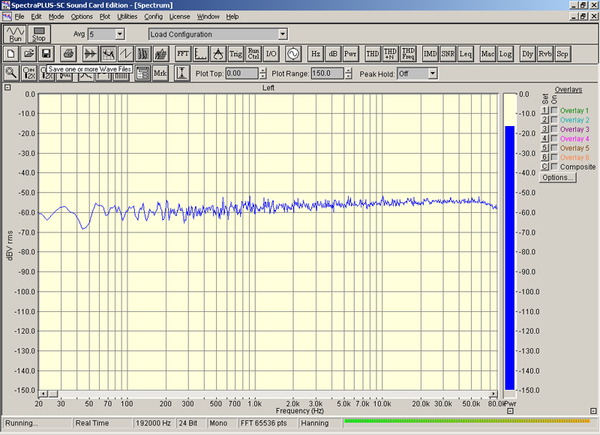Enable the Overlay 3 On checkbox
This screenshot has width=600, height=435.
554,129
